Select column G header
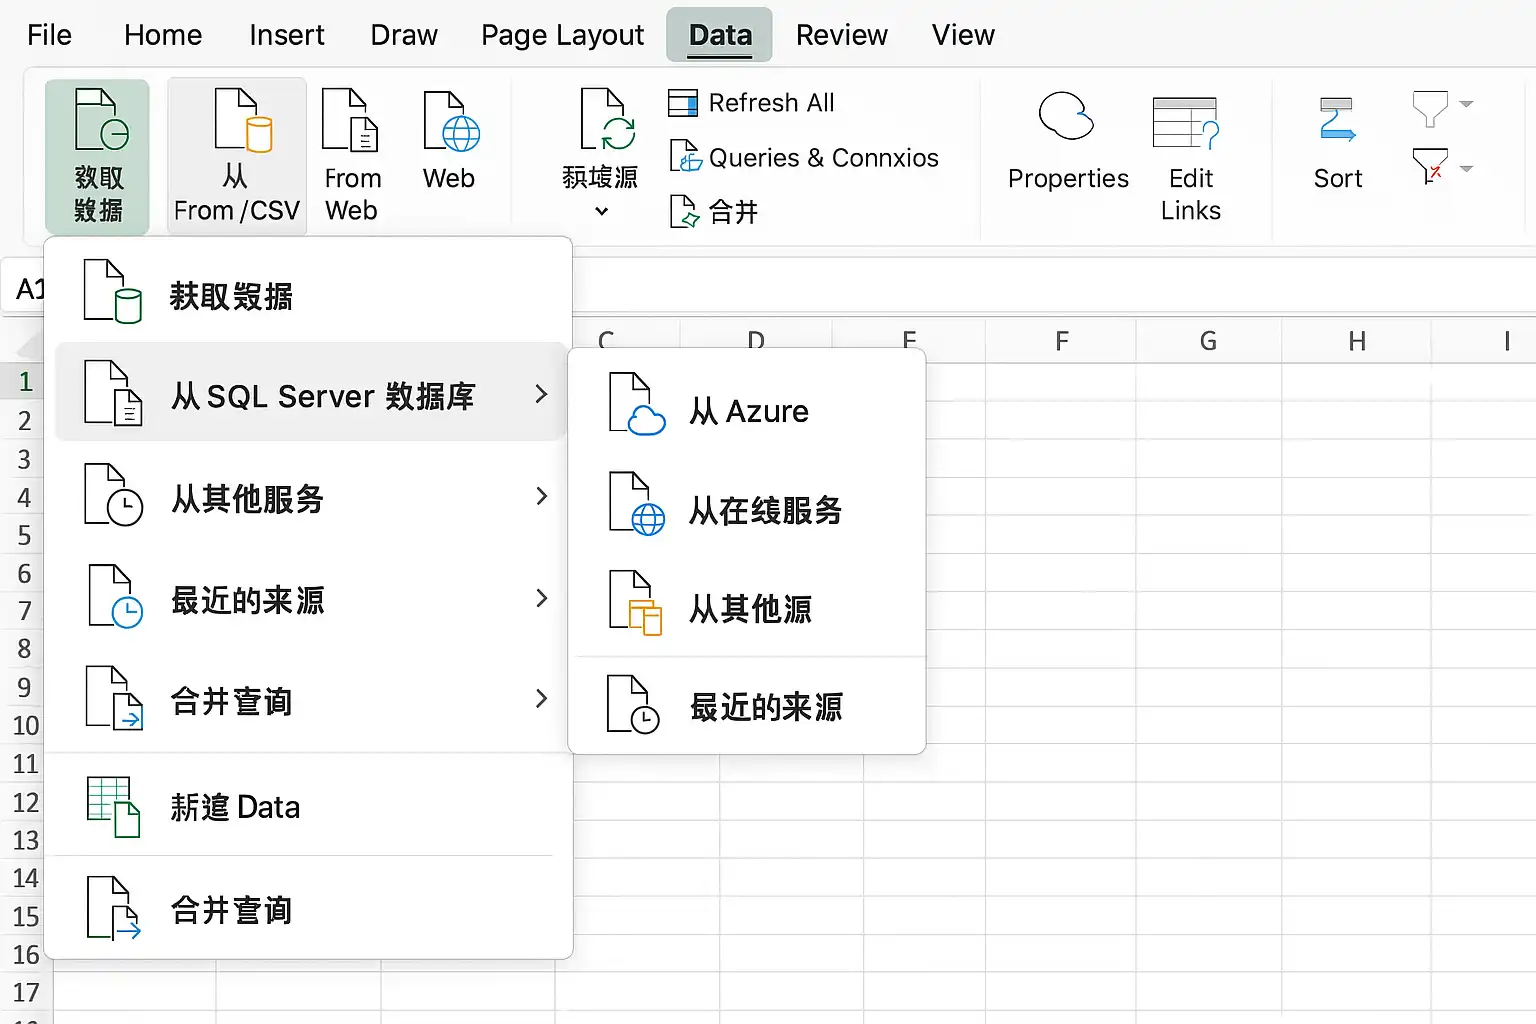1536x1024 pixels. pos(1208,341)
